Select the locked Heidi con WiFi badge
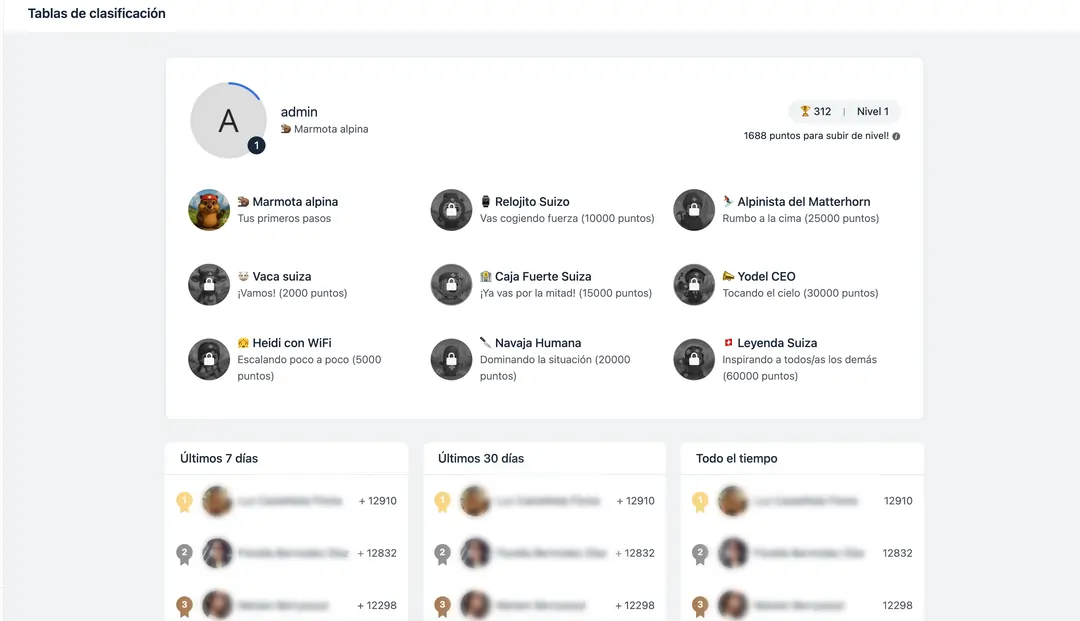This screenshot has height=621, width=1080. tap(209, 359)
